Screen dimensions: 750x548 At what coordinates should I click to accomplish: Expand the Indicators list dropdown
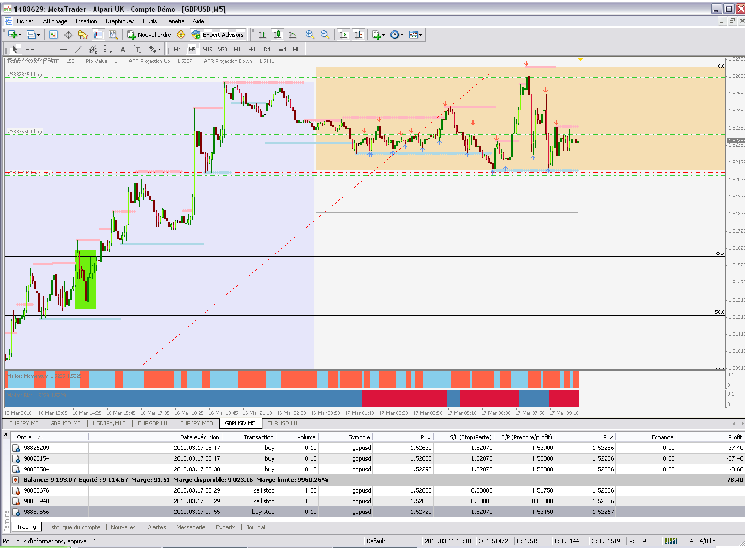coord(379,34)
